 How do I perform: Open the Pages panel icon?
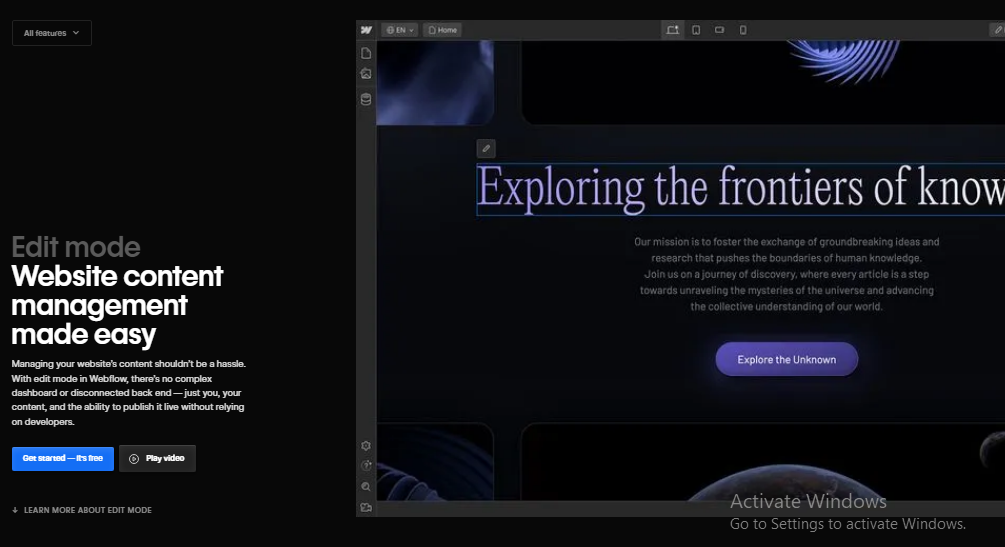366,53
